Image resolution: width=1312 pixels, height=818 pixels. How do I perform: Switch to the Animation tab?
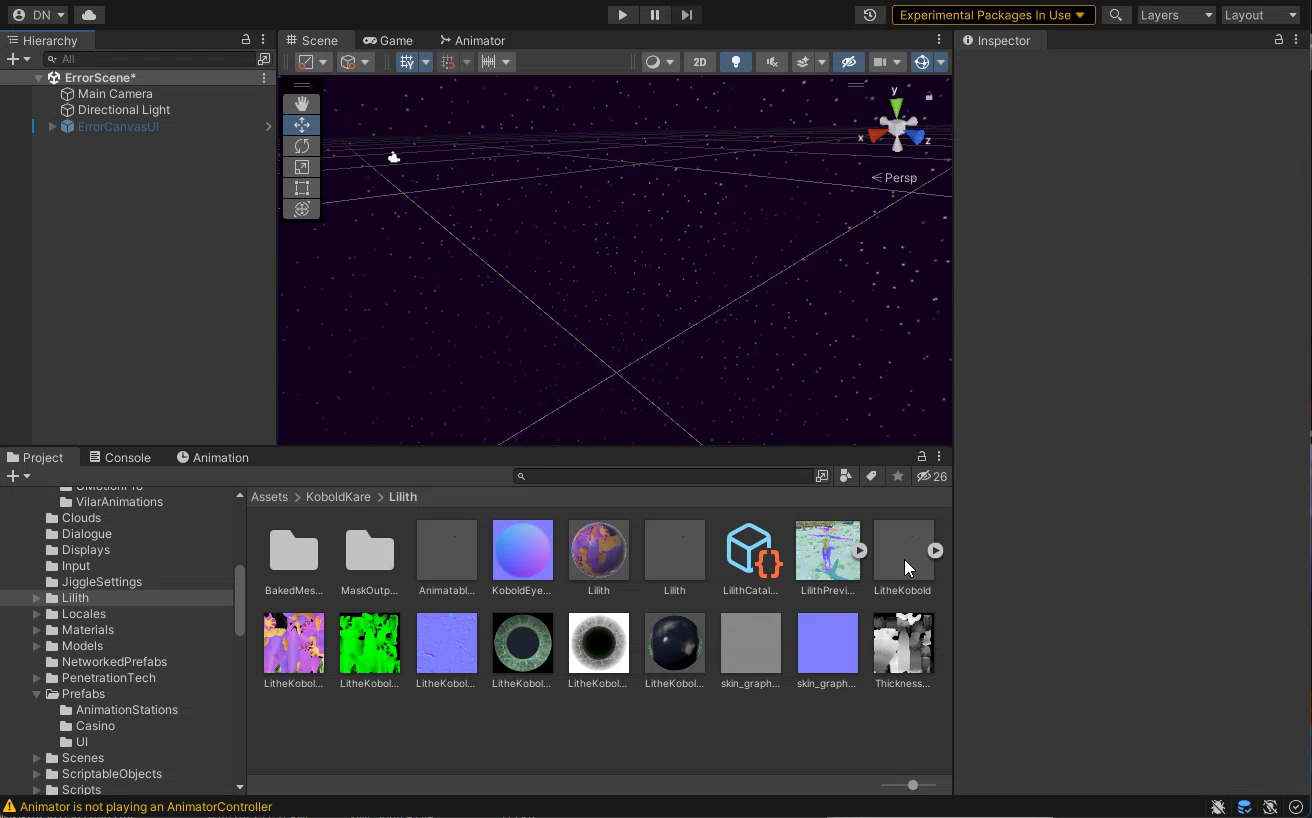[x=212, y=457]
